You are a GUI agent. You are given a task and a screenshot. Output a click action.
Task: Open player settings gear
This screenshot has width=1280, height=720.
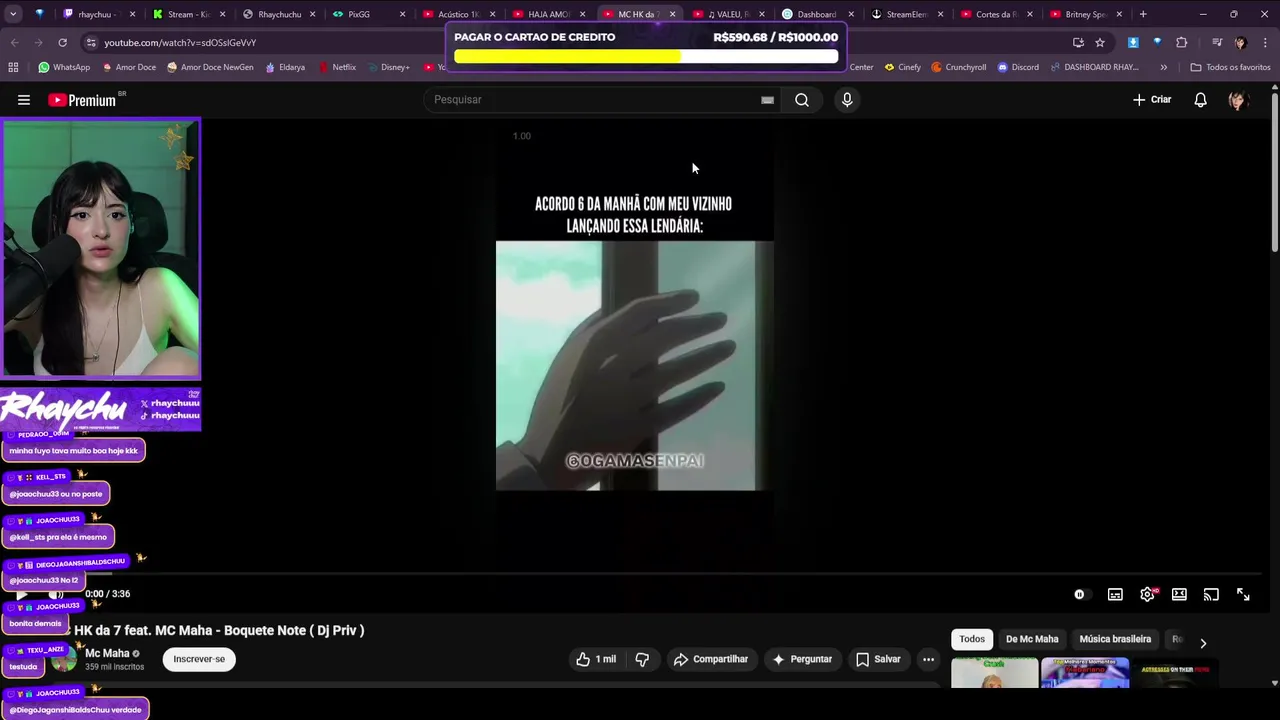1148,595
